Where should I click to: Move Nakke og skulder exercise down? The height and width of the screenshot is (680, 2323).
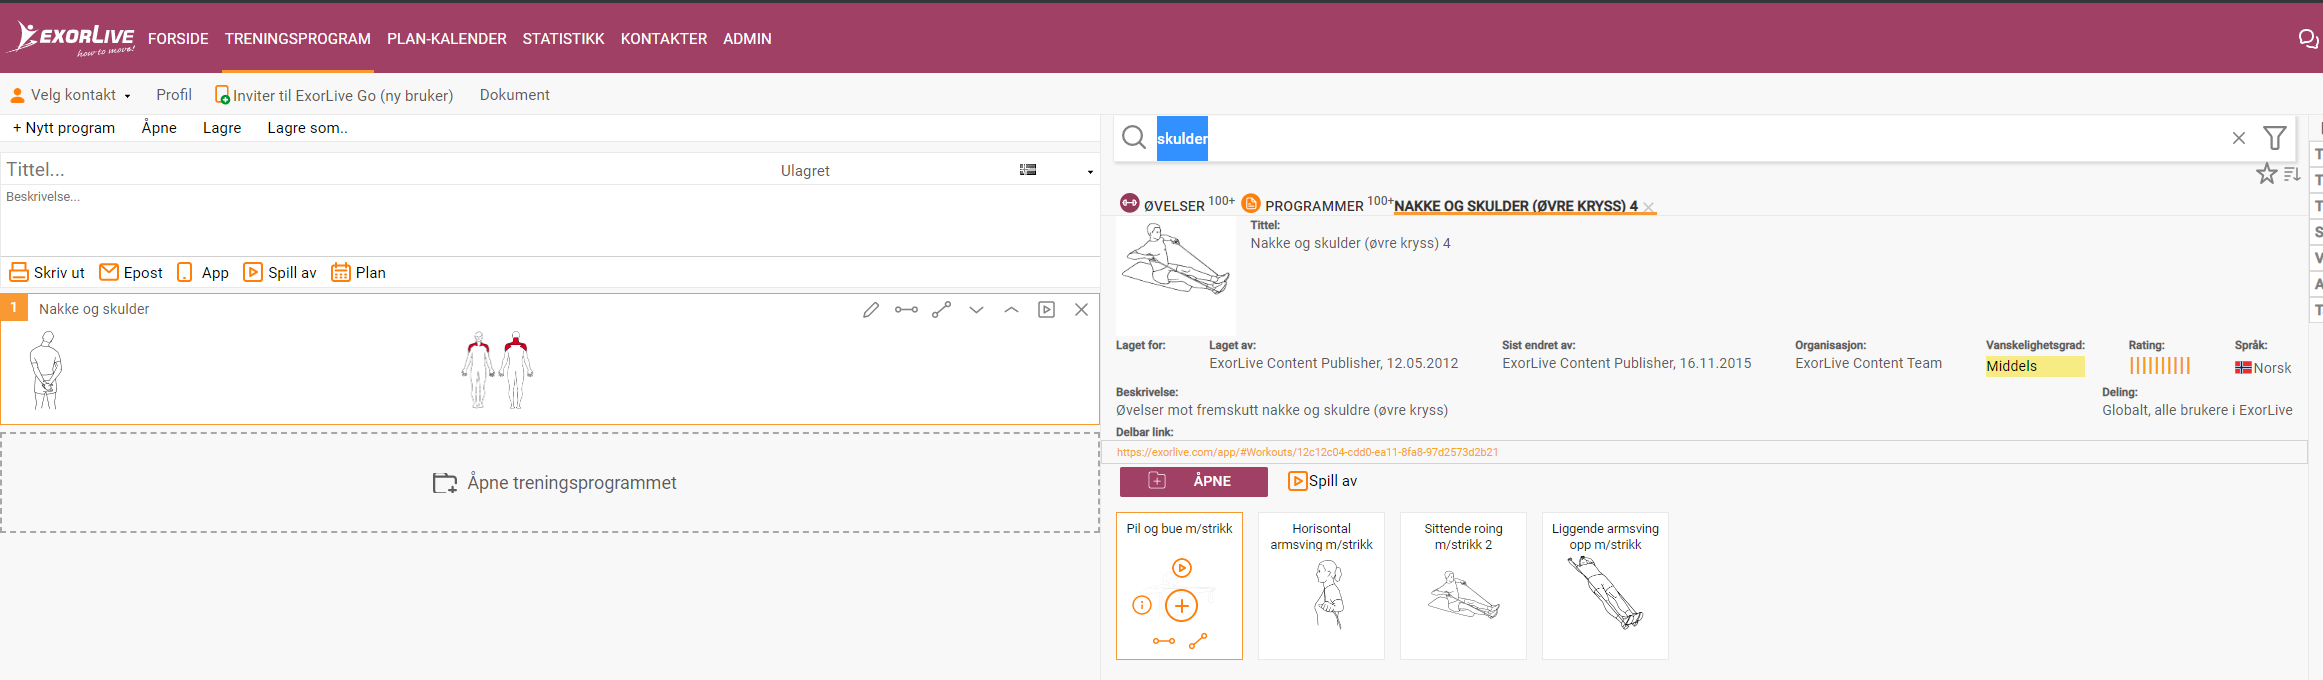coord(976,310)
